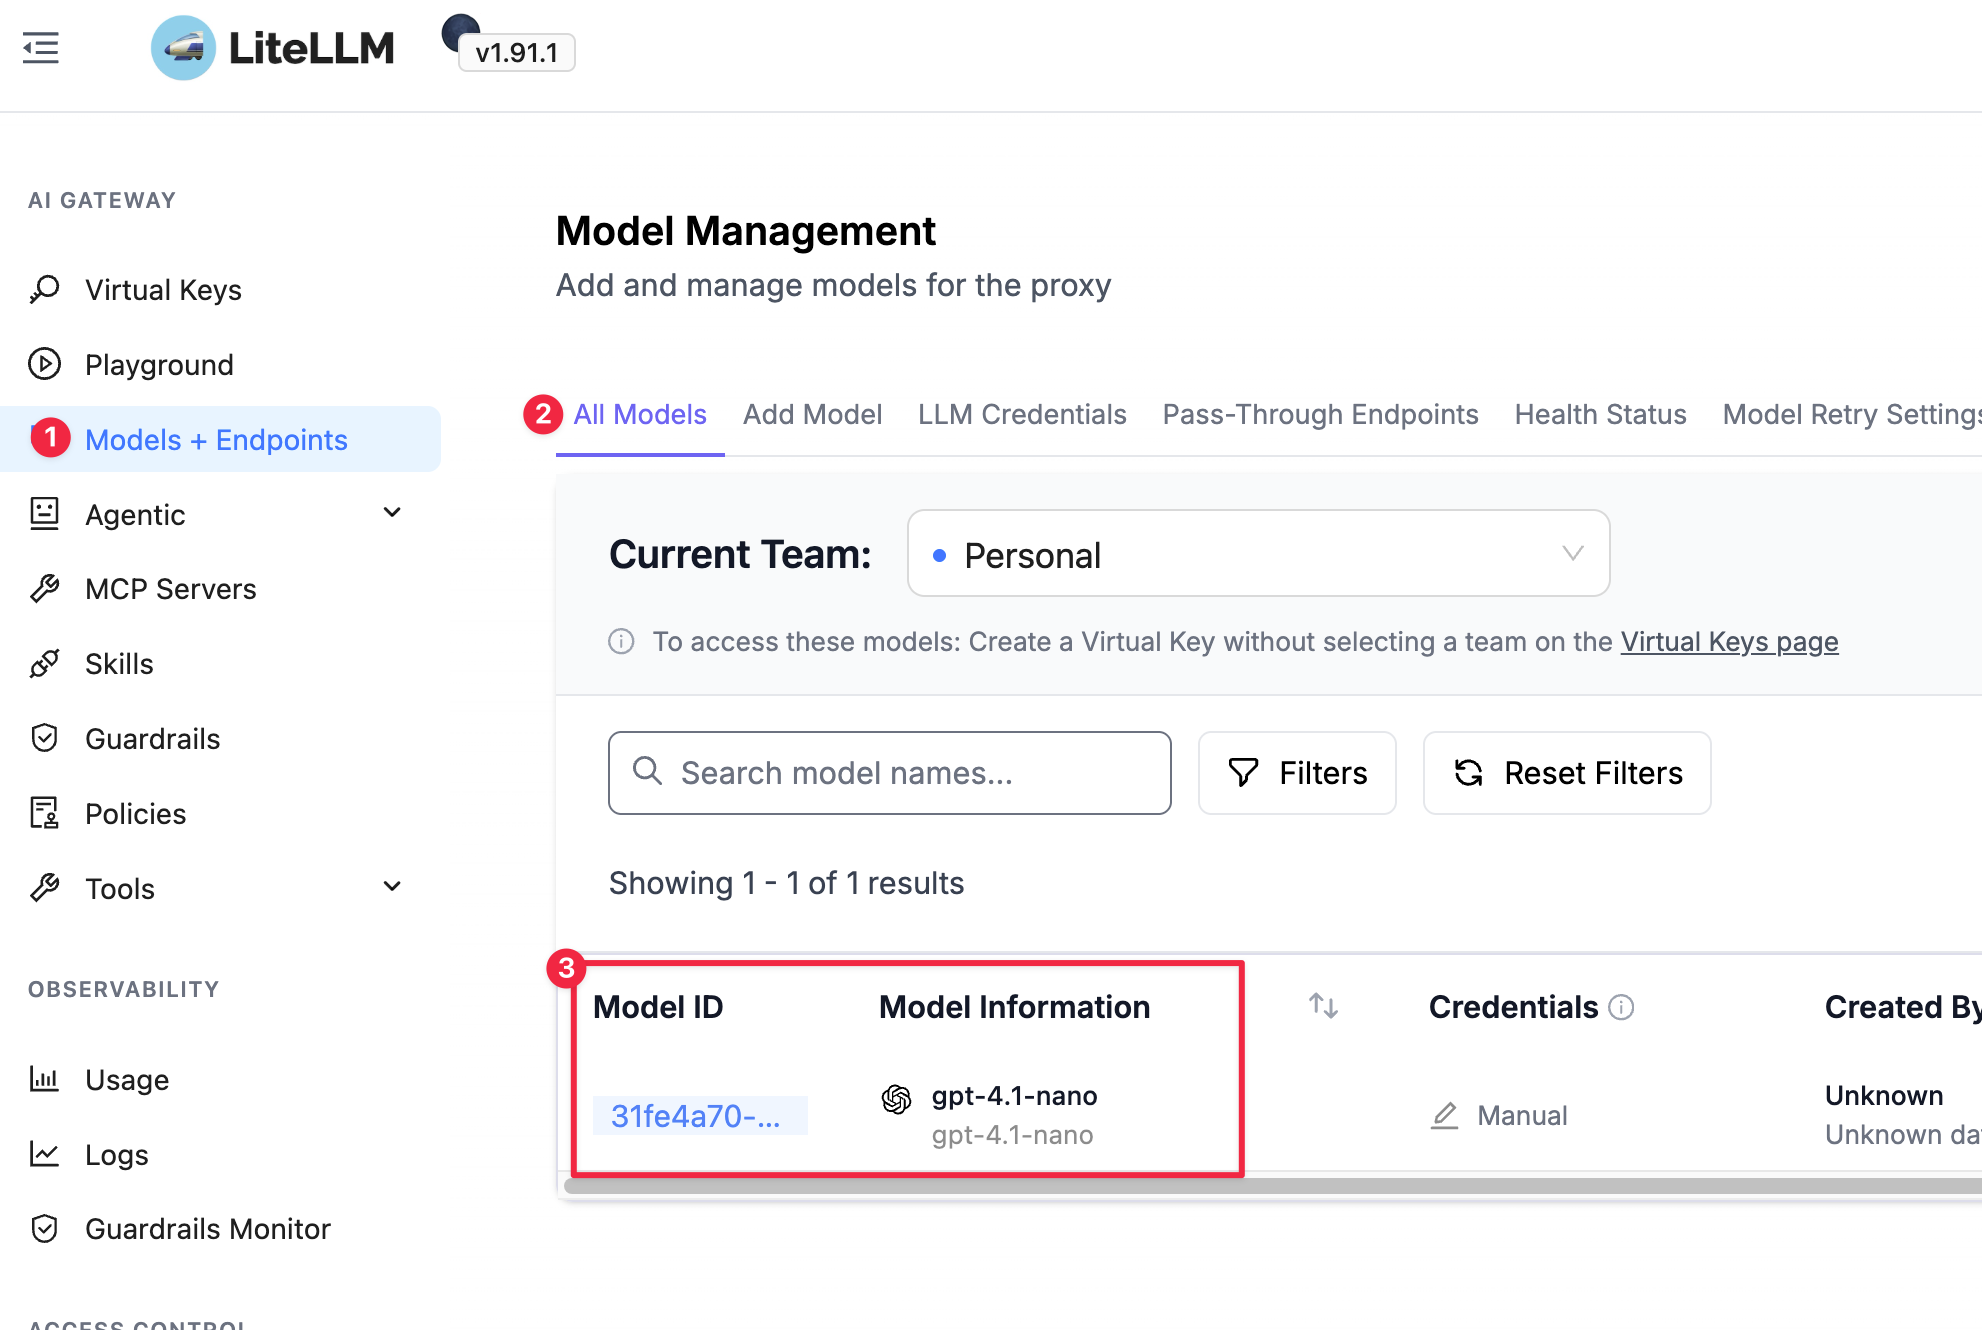Open the Model Retry Settings tab

coord(1852,415)
